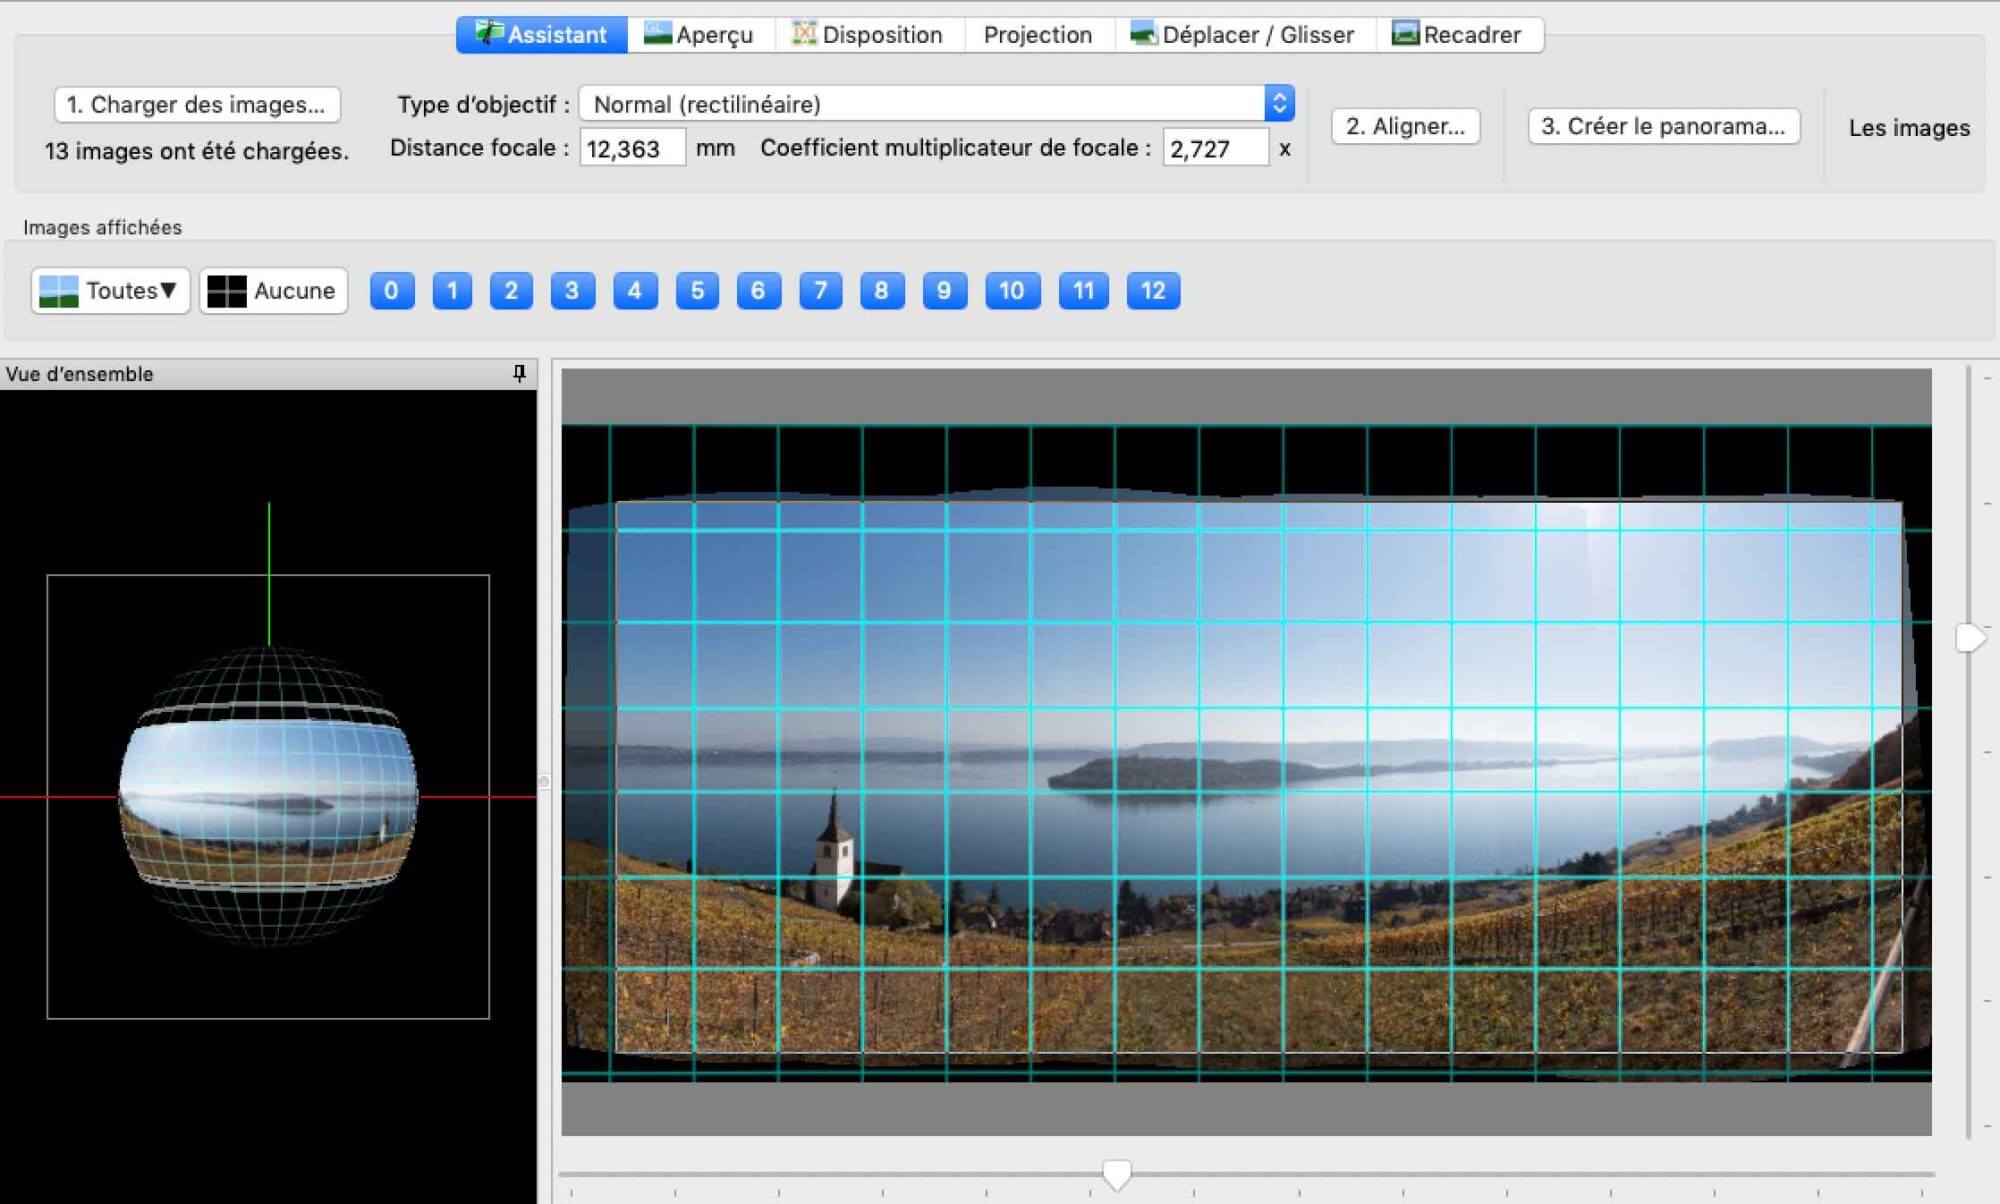The height and width of the screenshot is (1204, 2000).
Task: Click the Coefficient multiplicateur de focale field
Action: [x=1215, y=149]
